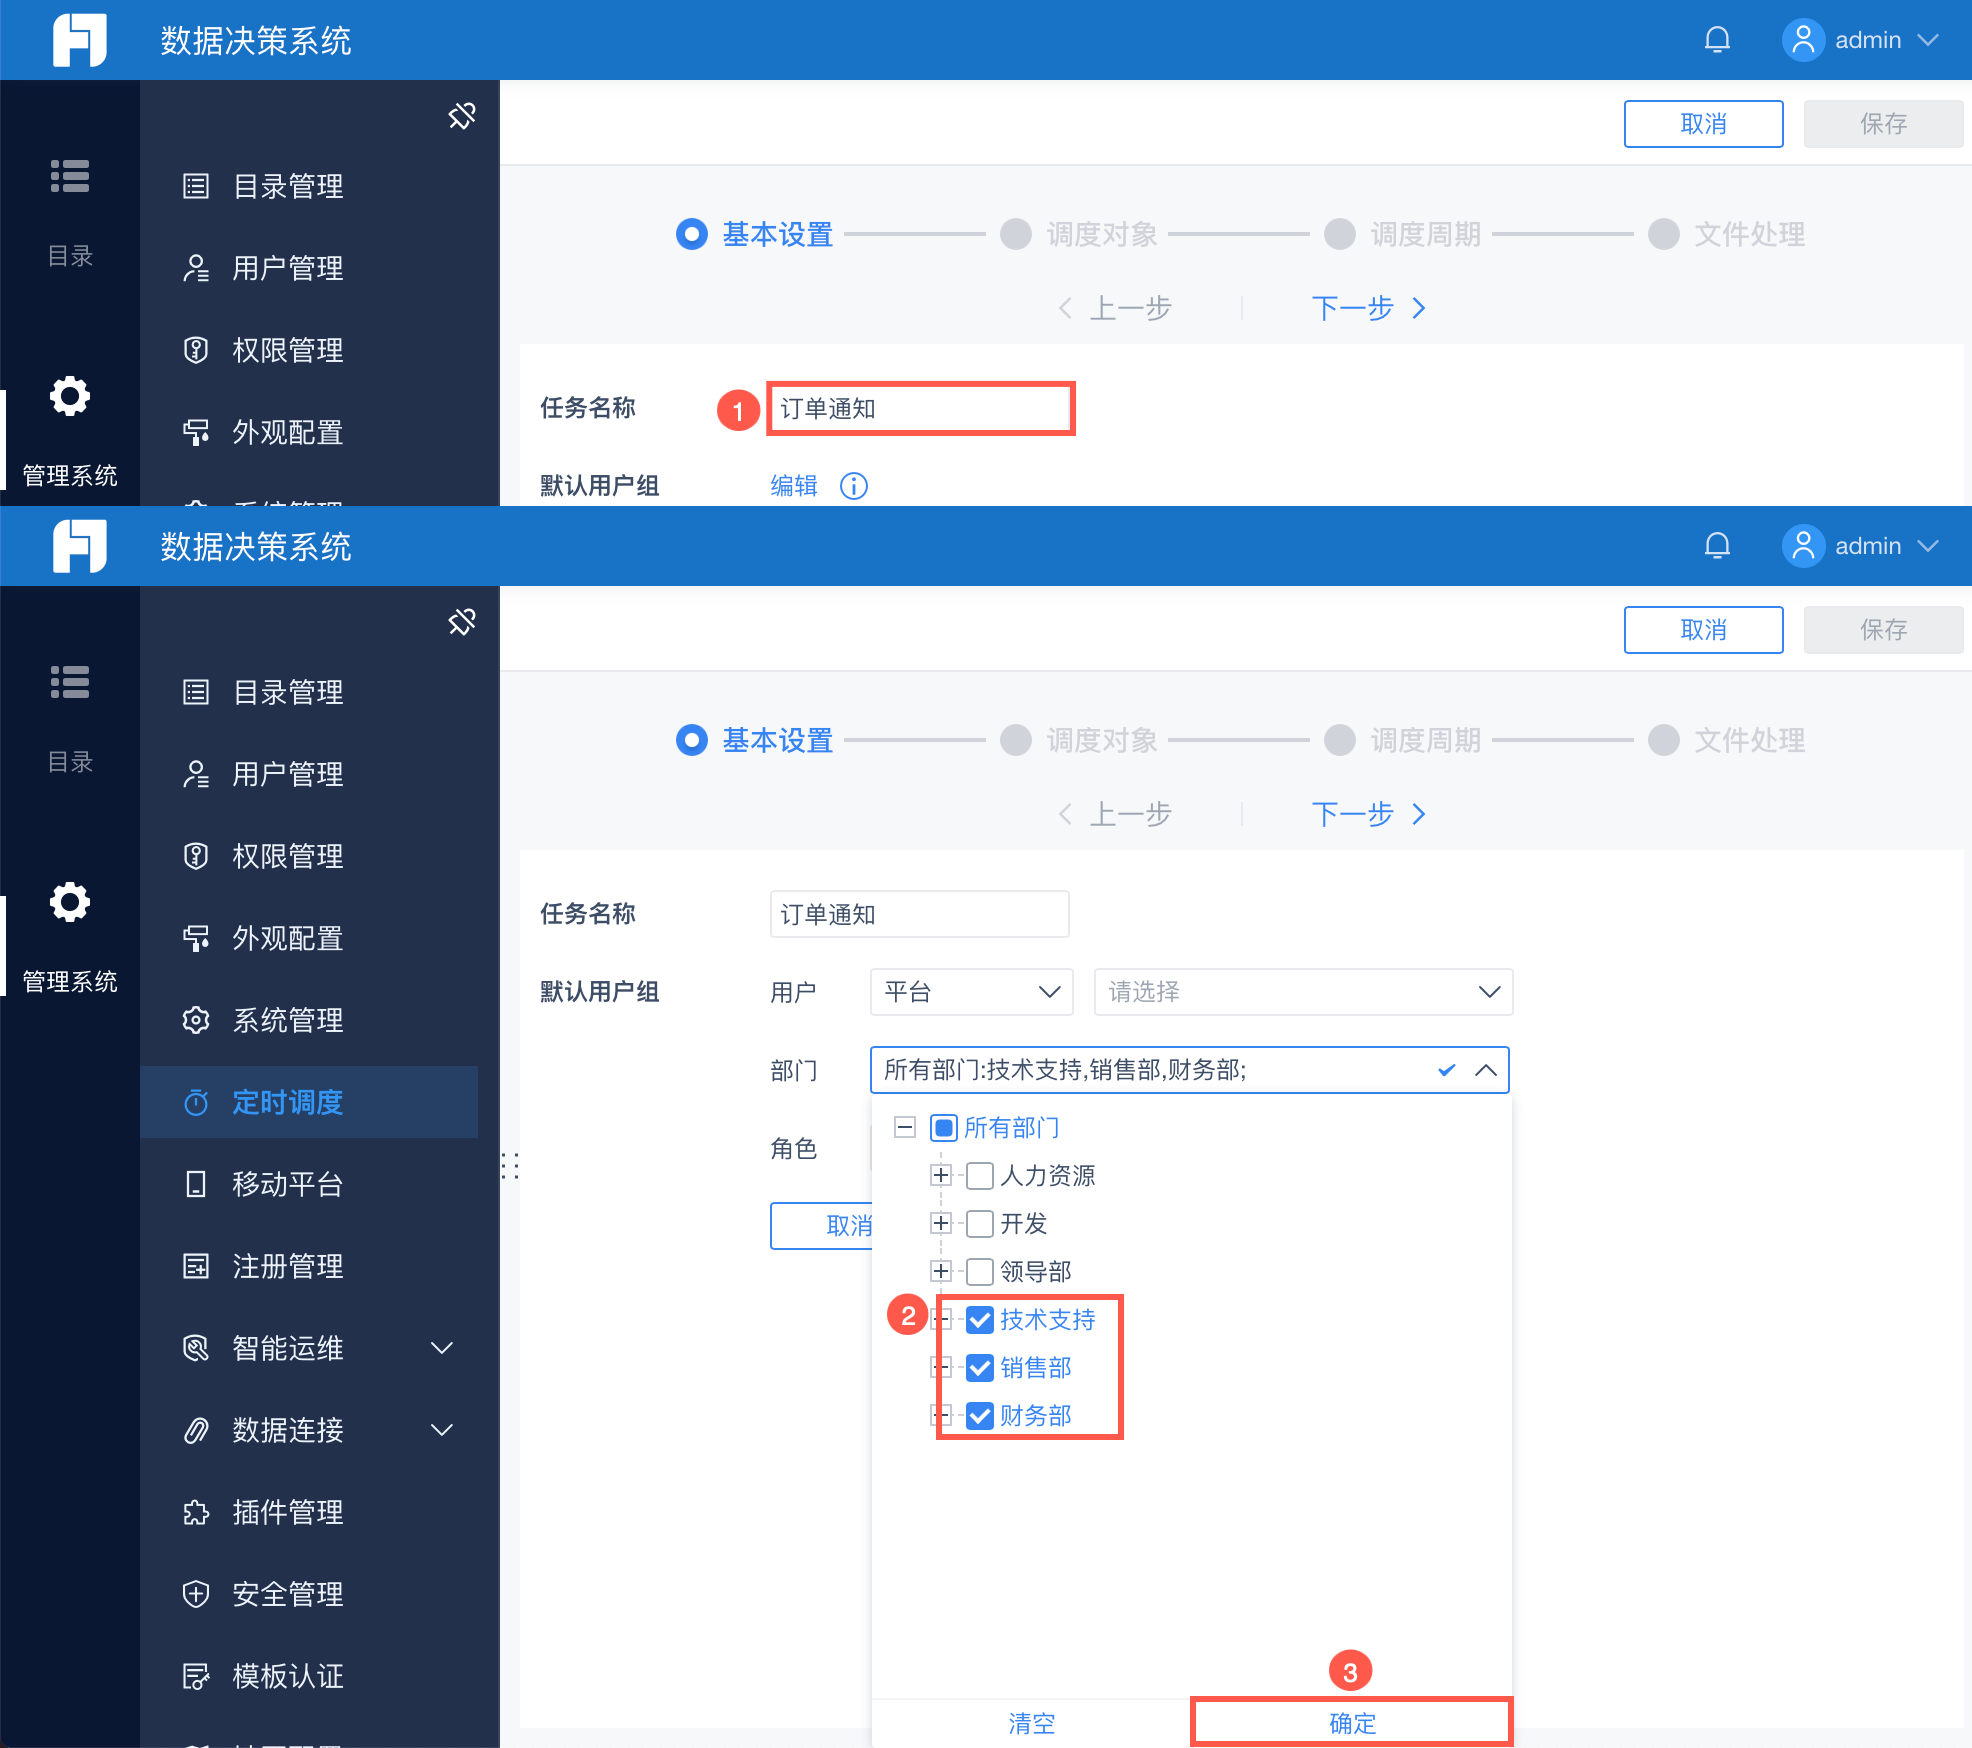
Task: Click the 插件管理 puzzle icon
Action: click(196, 1512)
